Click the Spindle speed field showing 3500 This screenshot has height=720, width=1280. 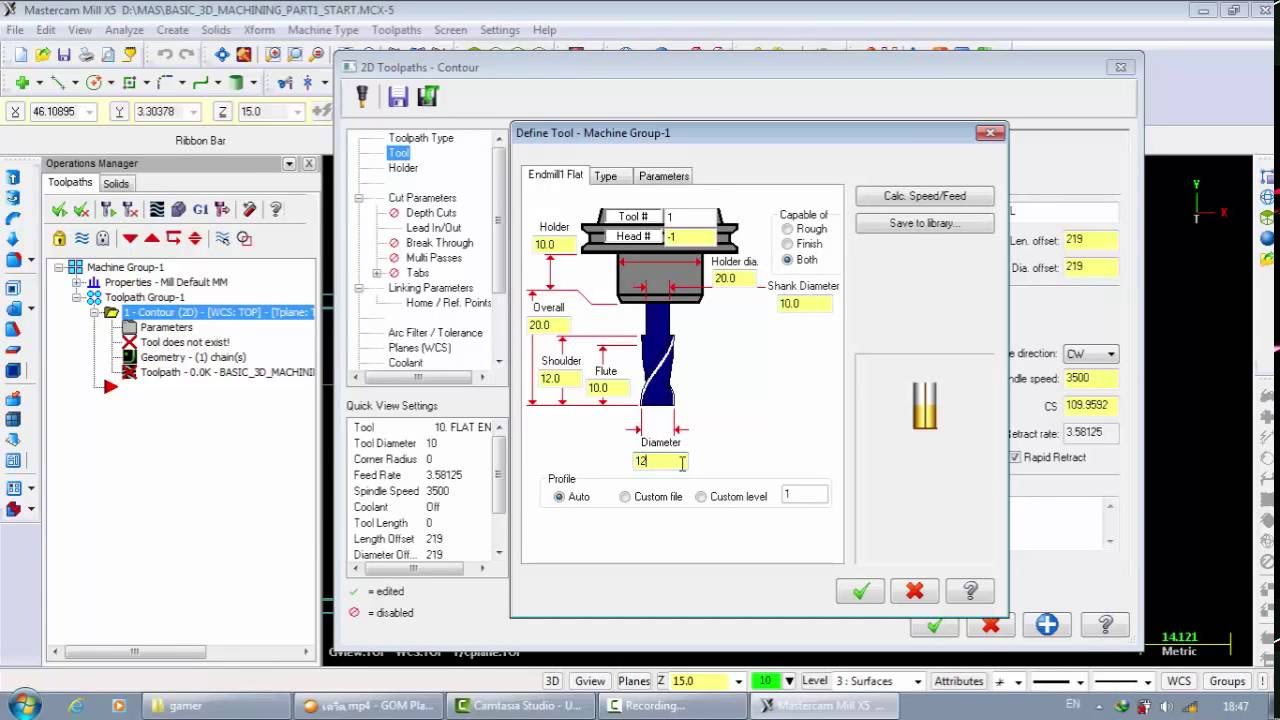click(1090, 378)
